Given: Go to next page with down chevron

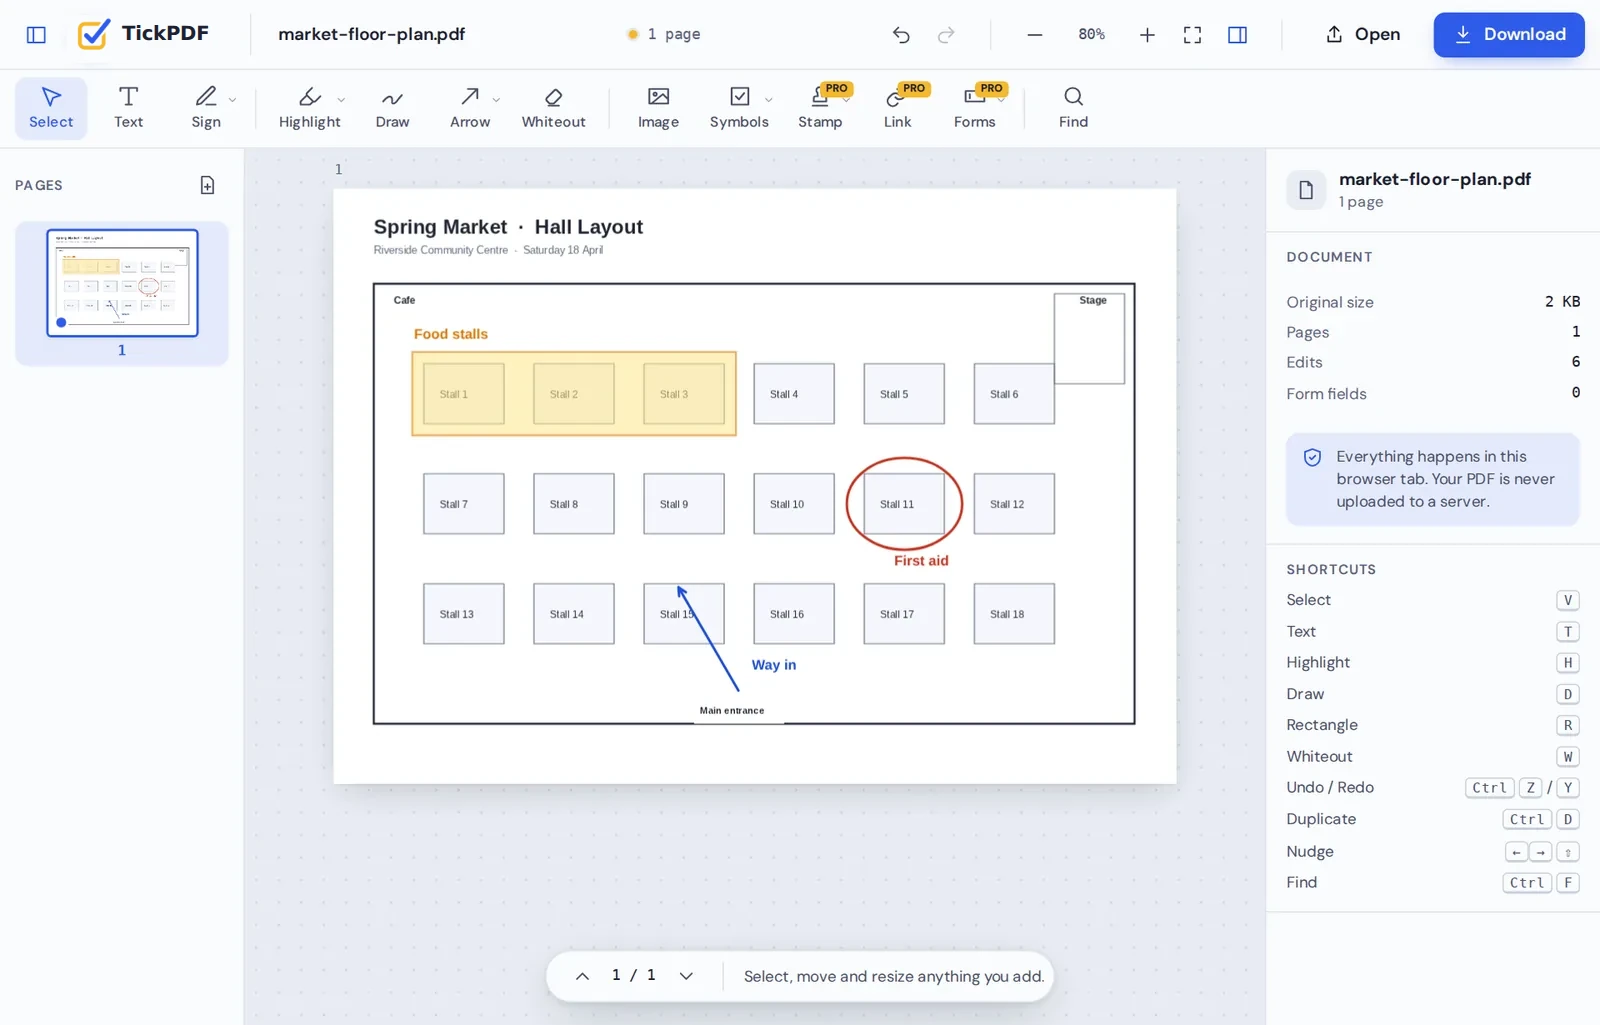Looking at the screenshot, I should (x=686, y=976).
